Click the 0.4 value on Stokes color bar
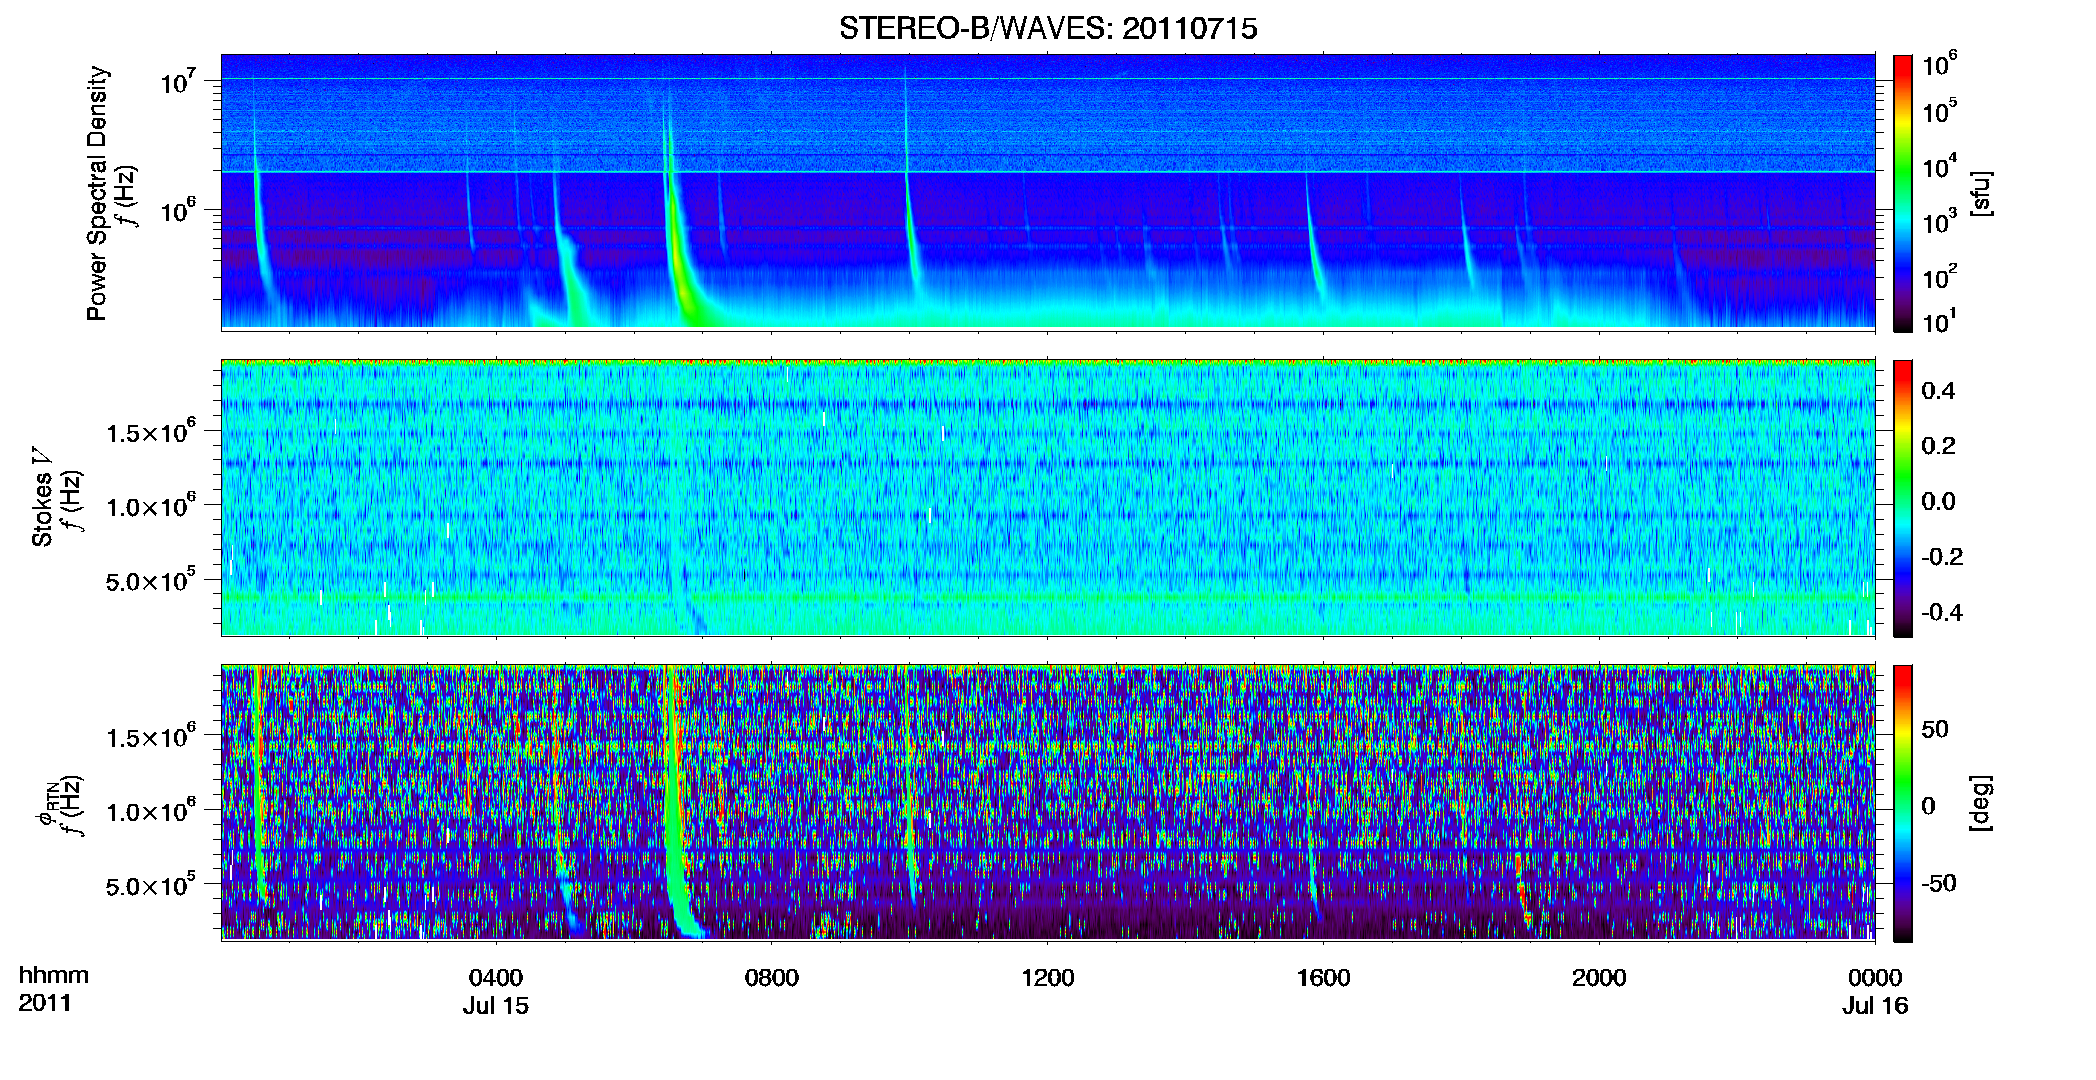 click(1938, 390)
